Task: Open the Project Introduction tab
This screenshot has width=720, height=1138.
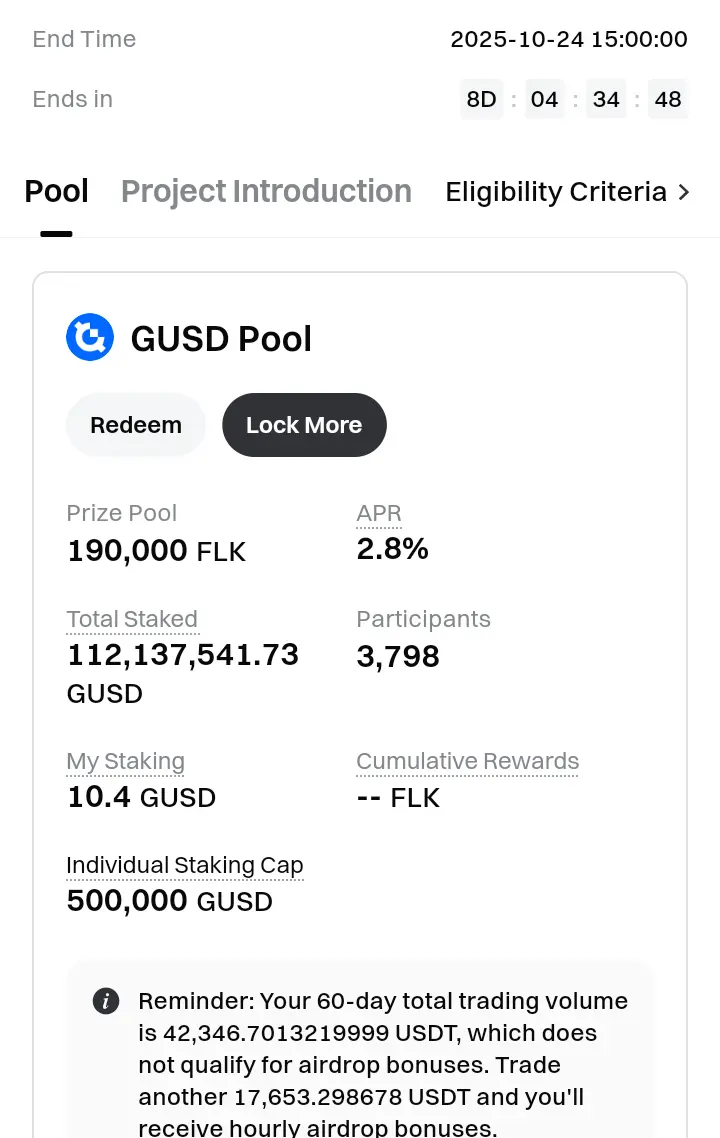Action: click(x=266, y=191)
